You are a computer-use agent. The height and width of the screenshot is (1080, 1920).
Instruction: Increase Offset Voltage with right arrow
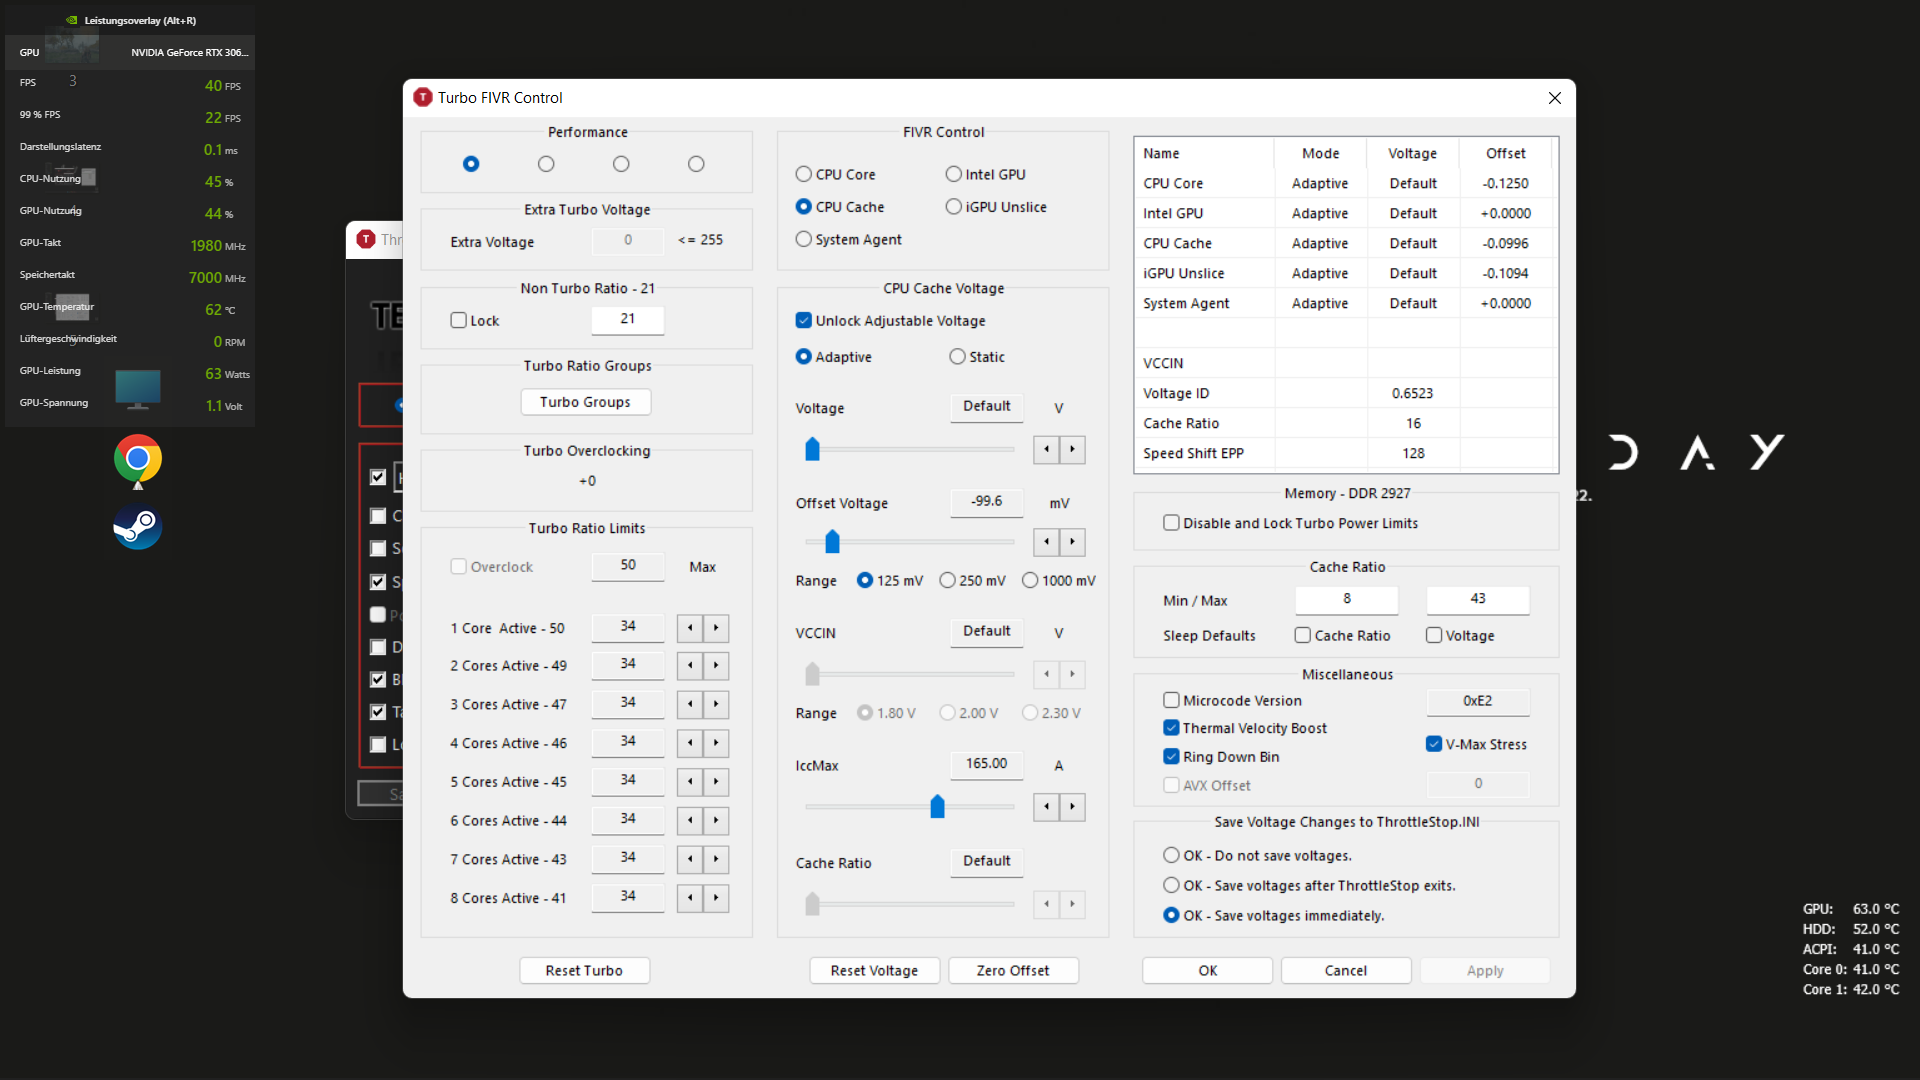tap(1072, 542)
